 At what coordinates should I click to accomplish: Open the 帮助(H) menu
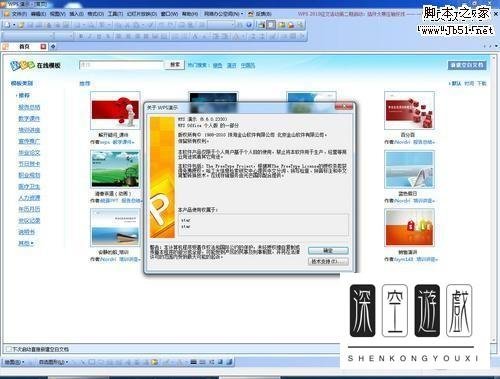(190, 14)
